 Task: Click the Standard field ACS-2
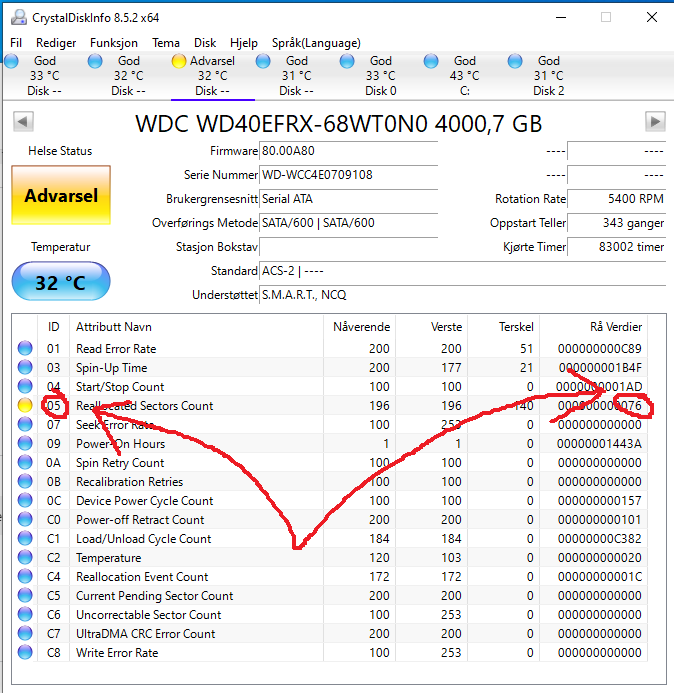point(462,270)
